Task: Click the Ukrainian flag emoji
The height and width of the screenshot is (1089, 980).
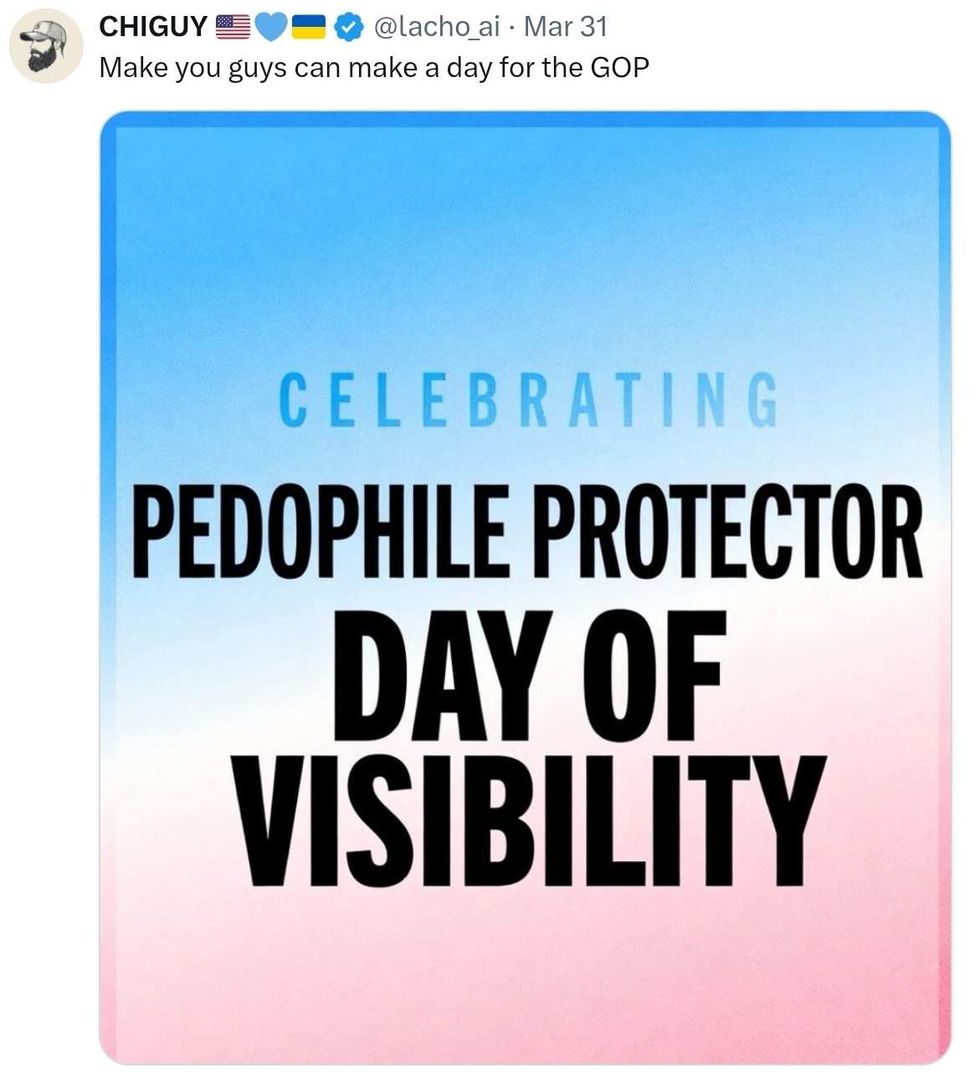Action: [x=308, y=27]
